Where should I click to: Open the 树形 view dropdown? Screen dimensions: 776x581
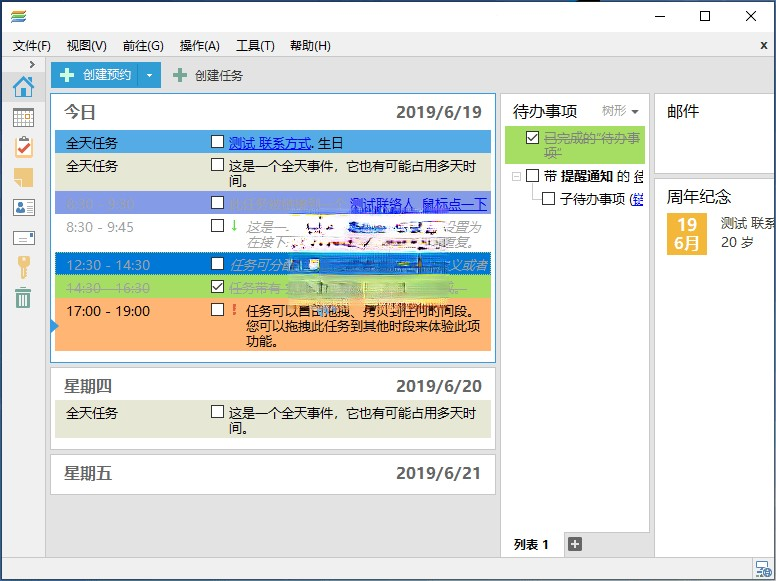pyautogui.click(x=619, y=111)
